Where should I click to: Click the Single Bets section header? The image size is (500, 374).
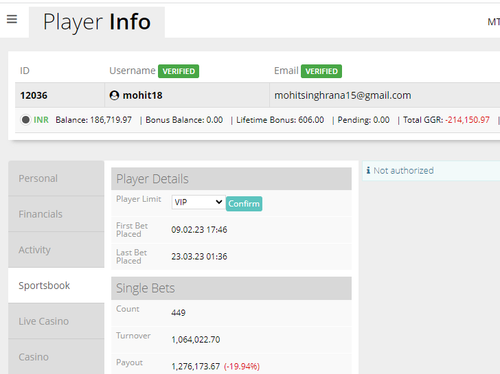coord(231,288)
